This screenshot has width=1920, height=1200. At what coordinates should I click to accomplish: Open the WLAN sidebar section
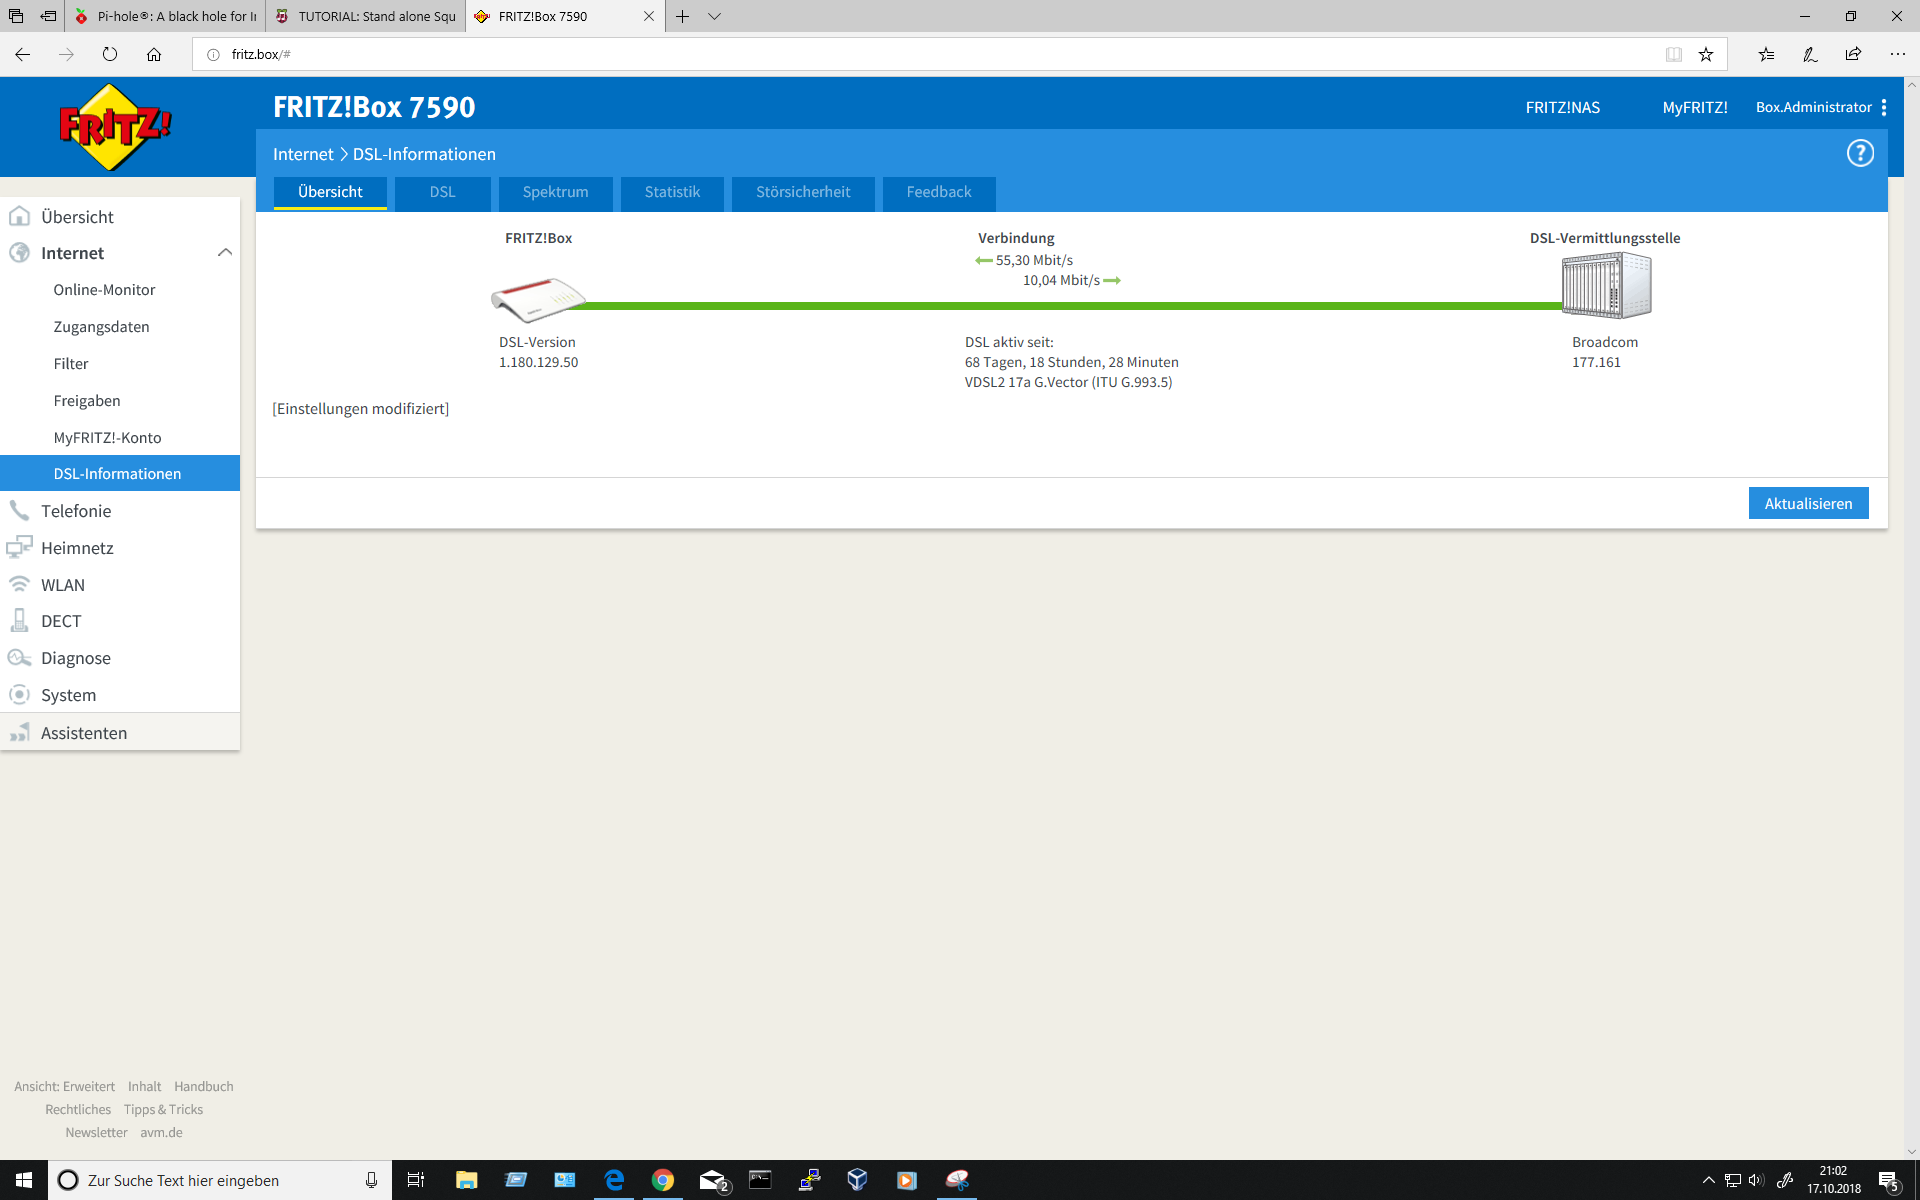pos(62,585)
